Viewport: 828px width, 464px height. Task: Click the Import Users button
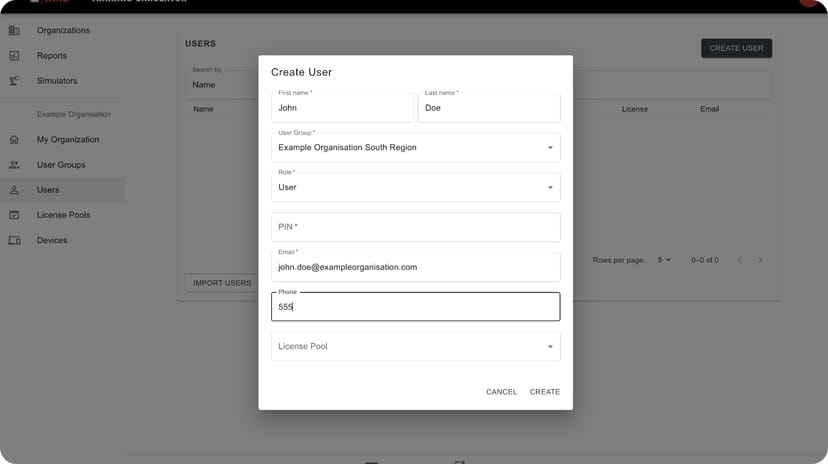pos(222,283)
